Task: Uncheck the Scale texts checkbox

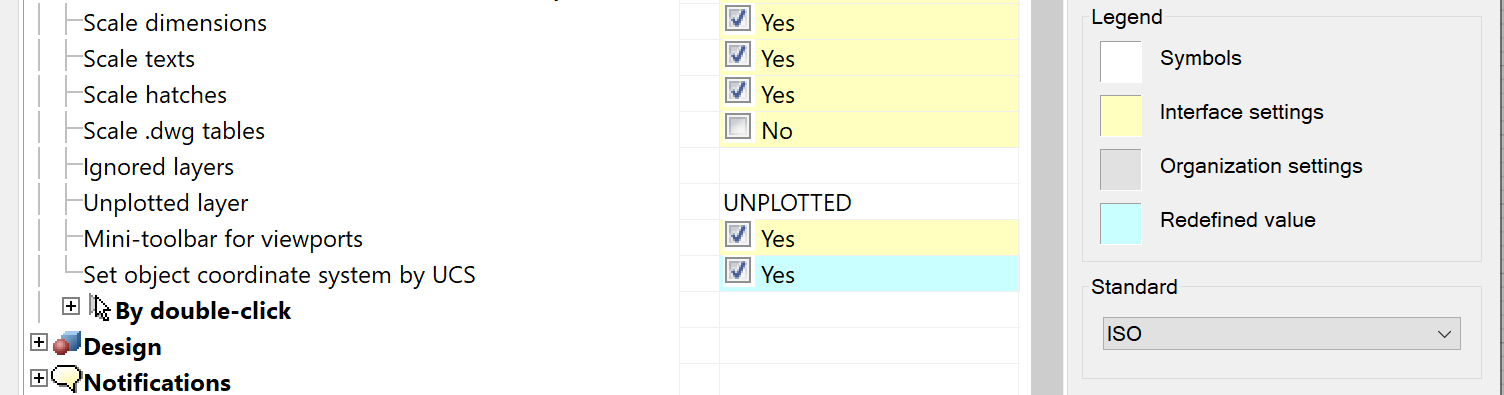Action: [x=738, y=55]
